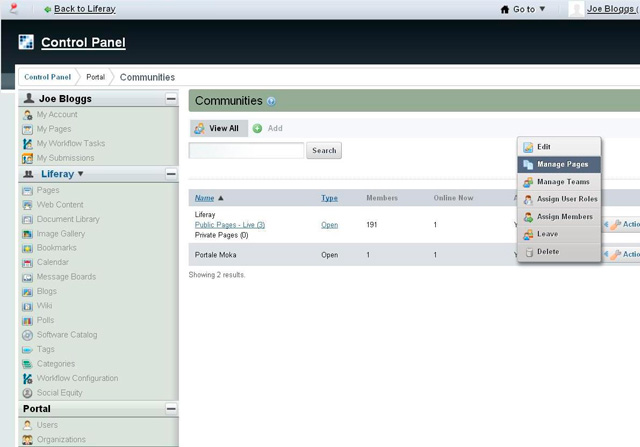
Task: Click the My Submissions icon
Action: [27, 158]
